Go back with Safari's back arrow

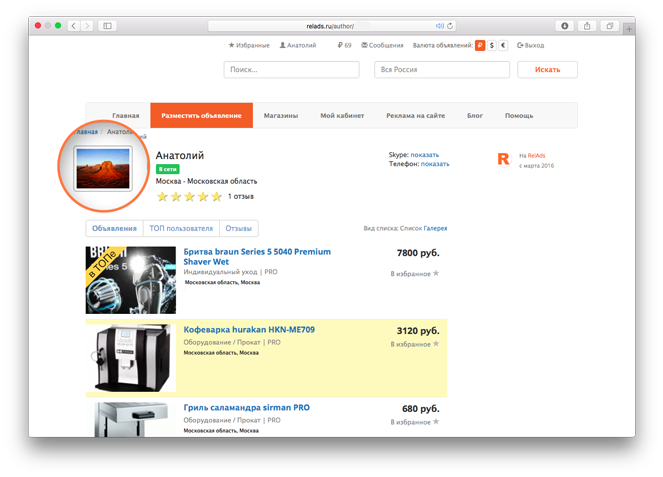(74, 26)
